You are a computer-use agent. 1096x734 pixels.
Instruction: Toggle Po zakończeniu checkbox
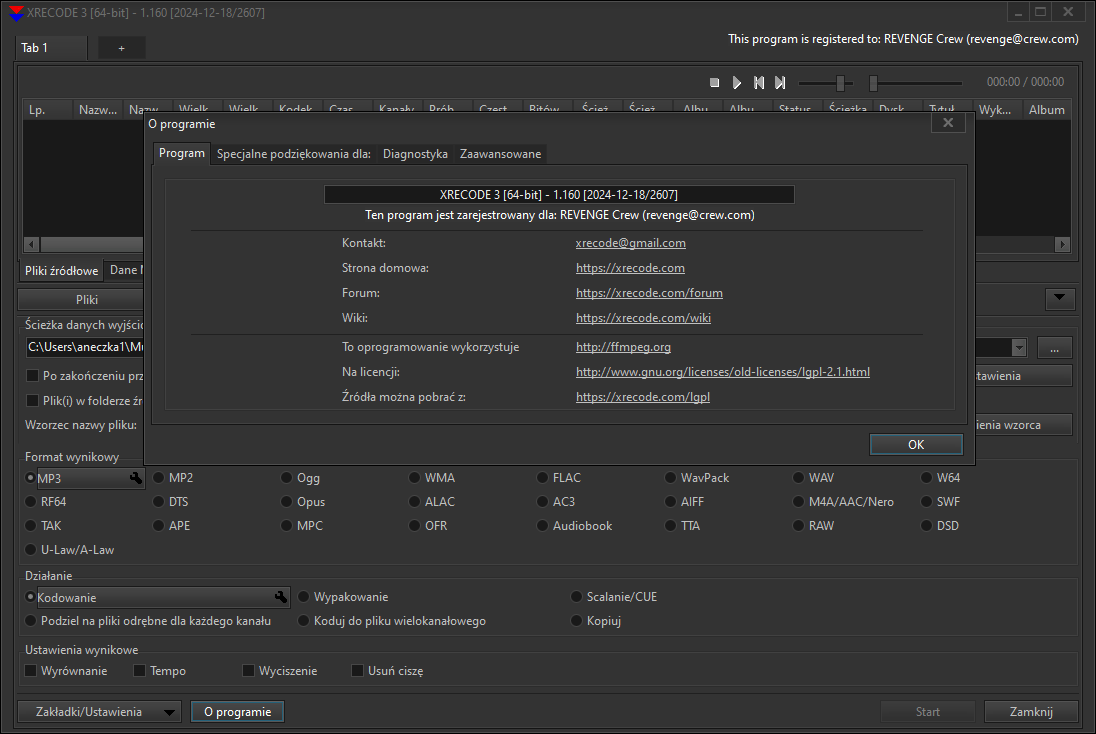click(32, 376)
